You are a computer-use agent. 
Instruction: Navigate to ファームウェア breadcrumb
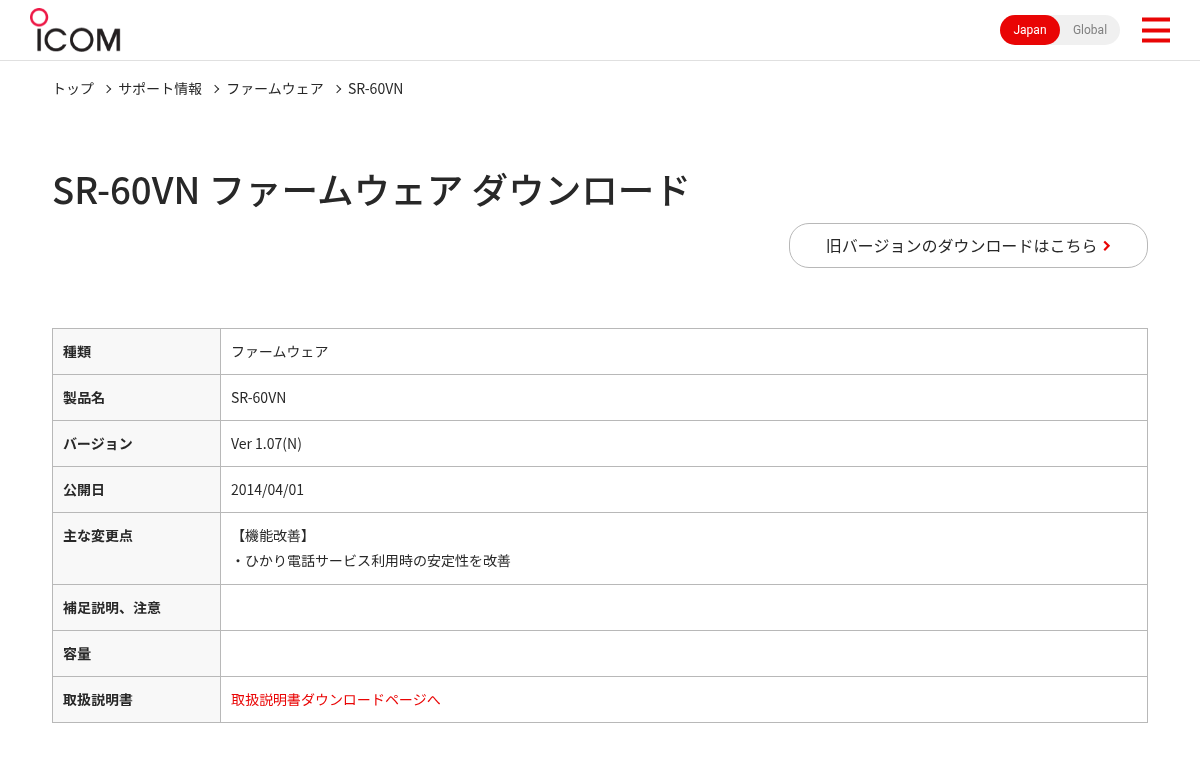[275, 89]
